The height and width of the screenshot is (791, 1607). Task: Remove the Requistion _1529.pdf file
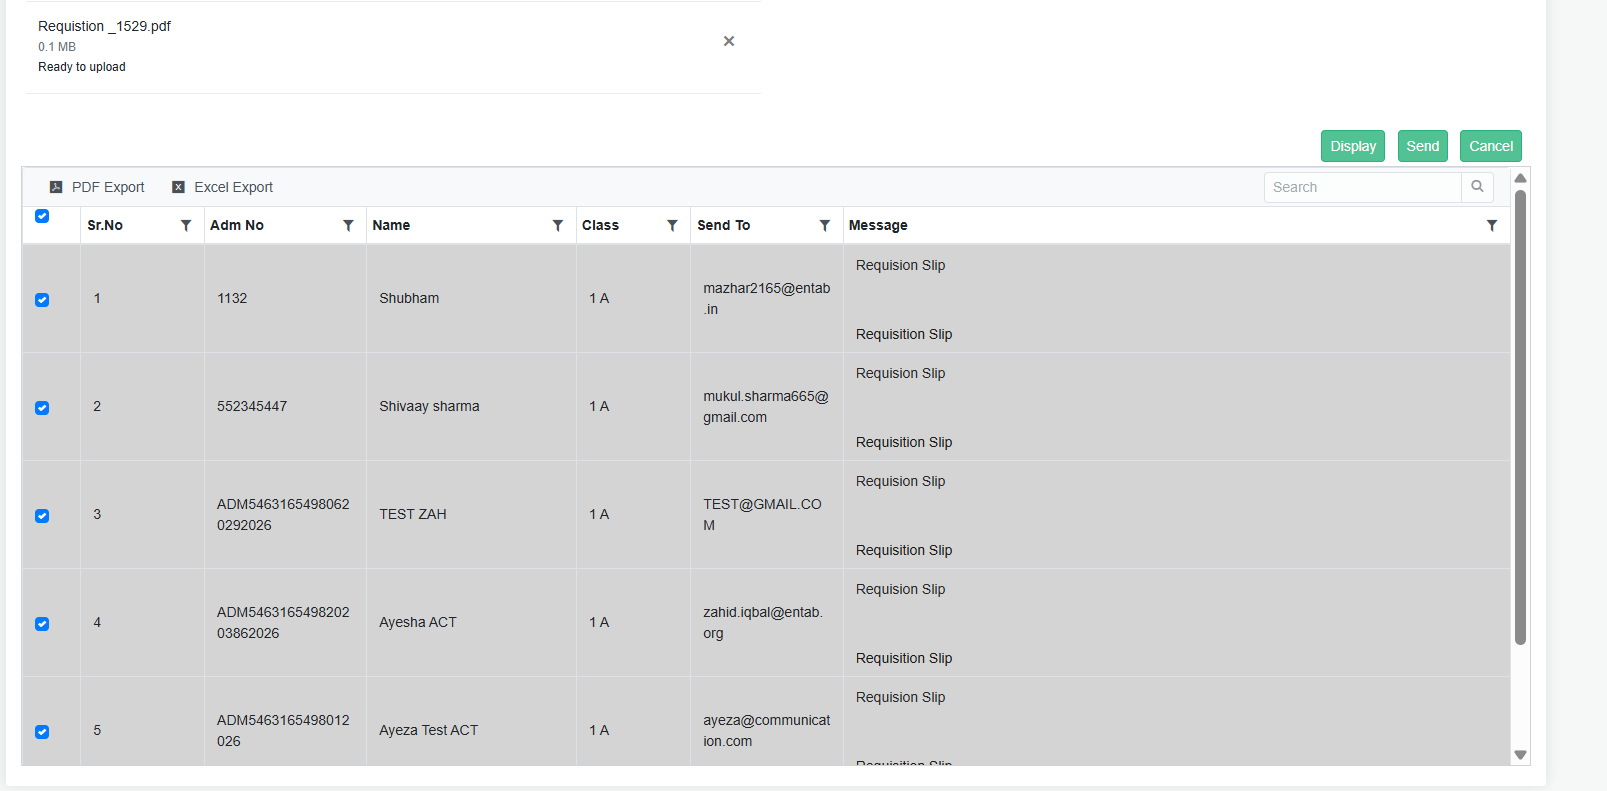pyautogui.click(x=729, y=41)
